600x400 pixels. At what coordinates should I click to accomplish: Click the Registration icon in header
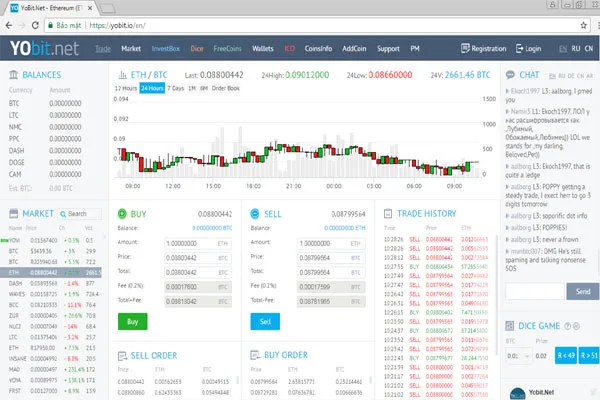(x=465, y=48)
